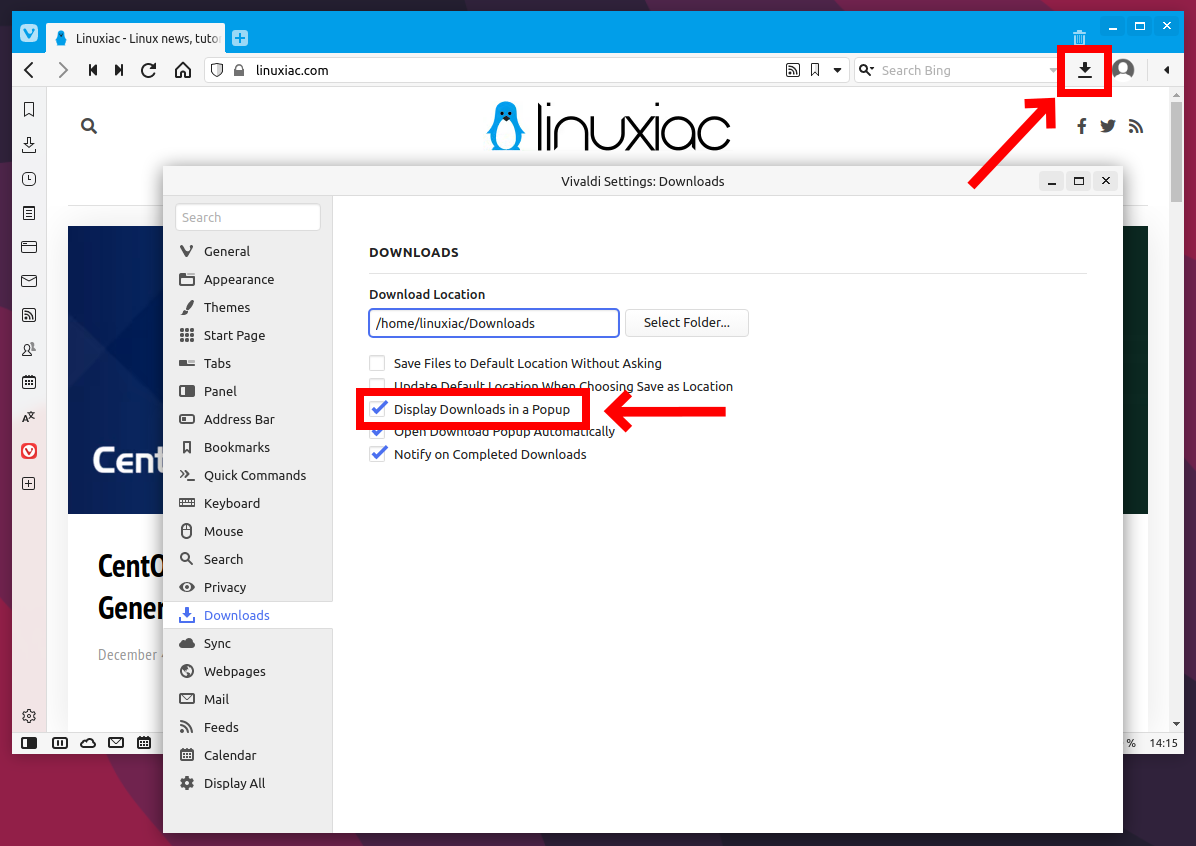Screen dimensions: 1196x846
Task: Open the red Vivaldi web panel
Action: coord(29,451)
